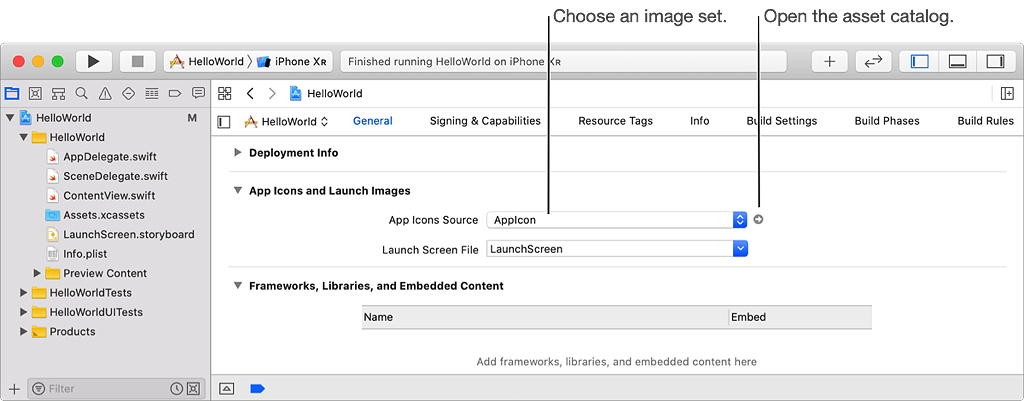Toggle the project and targets list sidebar

[224, 121]
